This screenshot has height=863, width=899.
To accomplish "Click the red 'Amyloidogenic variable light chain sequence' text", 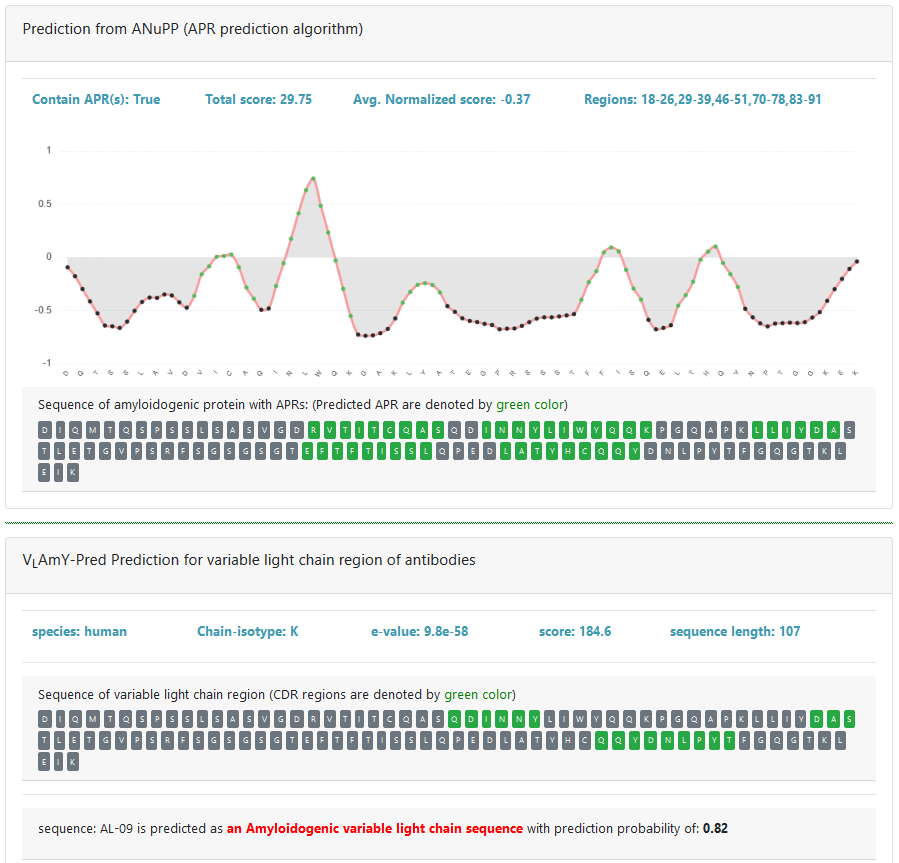I will 375,829.
